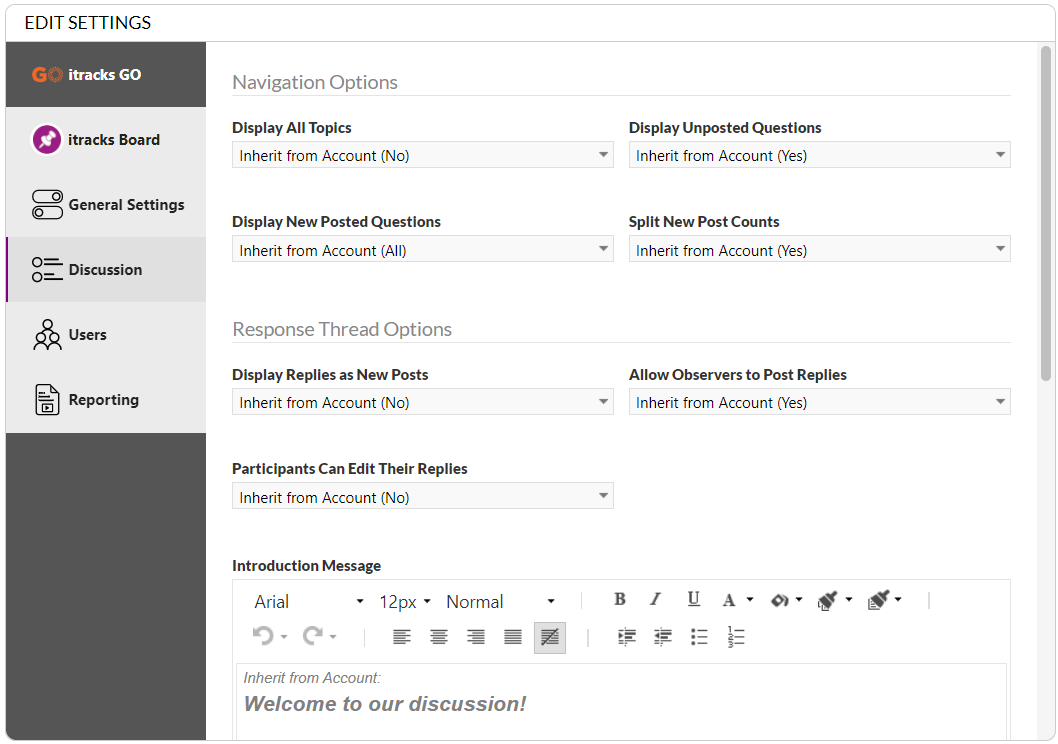Align text right in the editor
This screenshot has width=1058, height=744.
click(x=476, y=637)
